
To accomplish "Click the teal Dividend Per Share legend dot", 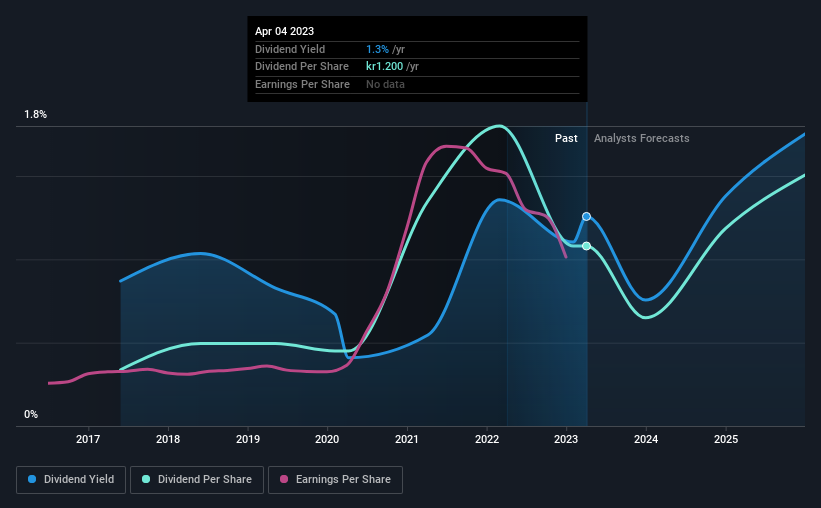I will coord(146,479).
